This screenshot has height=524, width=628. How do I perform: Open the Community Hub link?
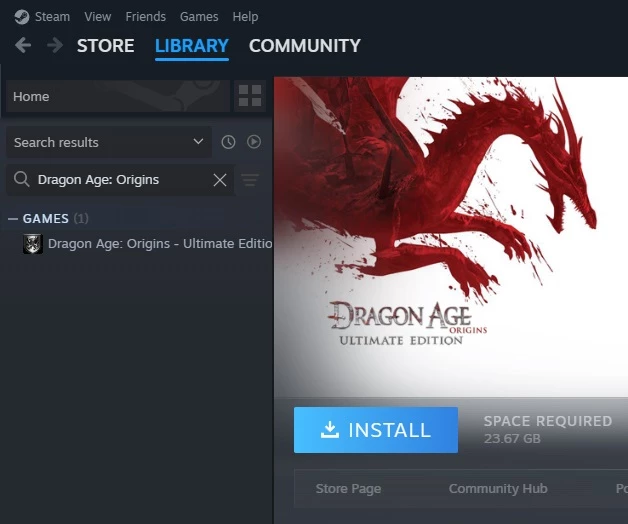click(498, 489)
